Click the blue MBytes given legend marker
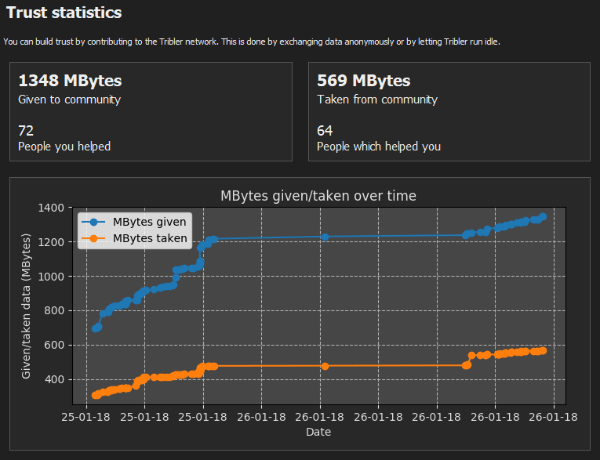 tap(93, 222)
